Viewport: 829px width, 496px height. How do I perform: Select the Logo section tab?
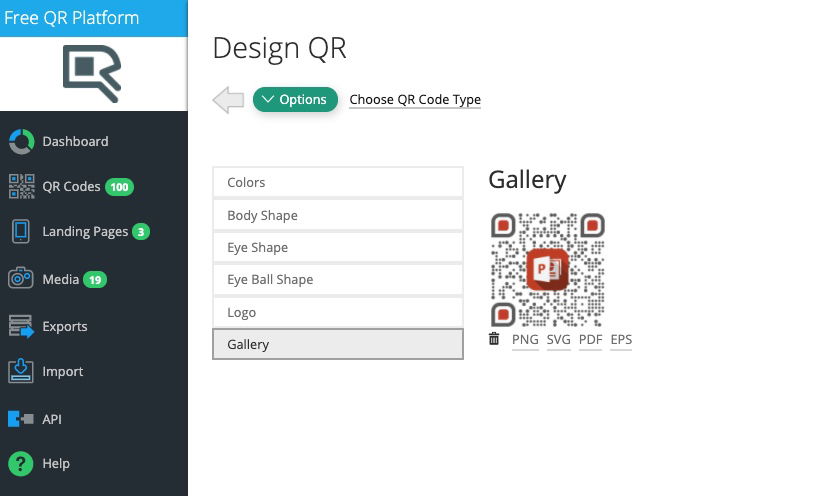[338, 313]
